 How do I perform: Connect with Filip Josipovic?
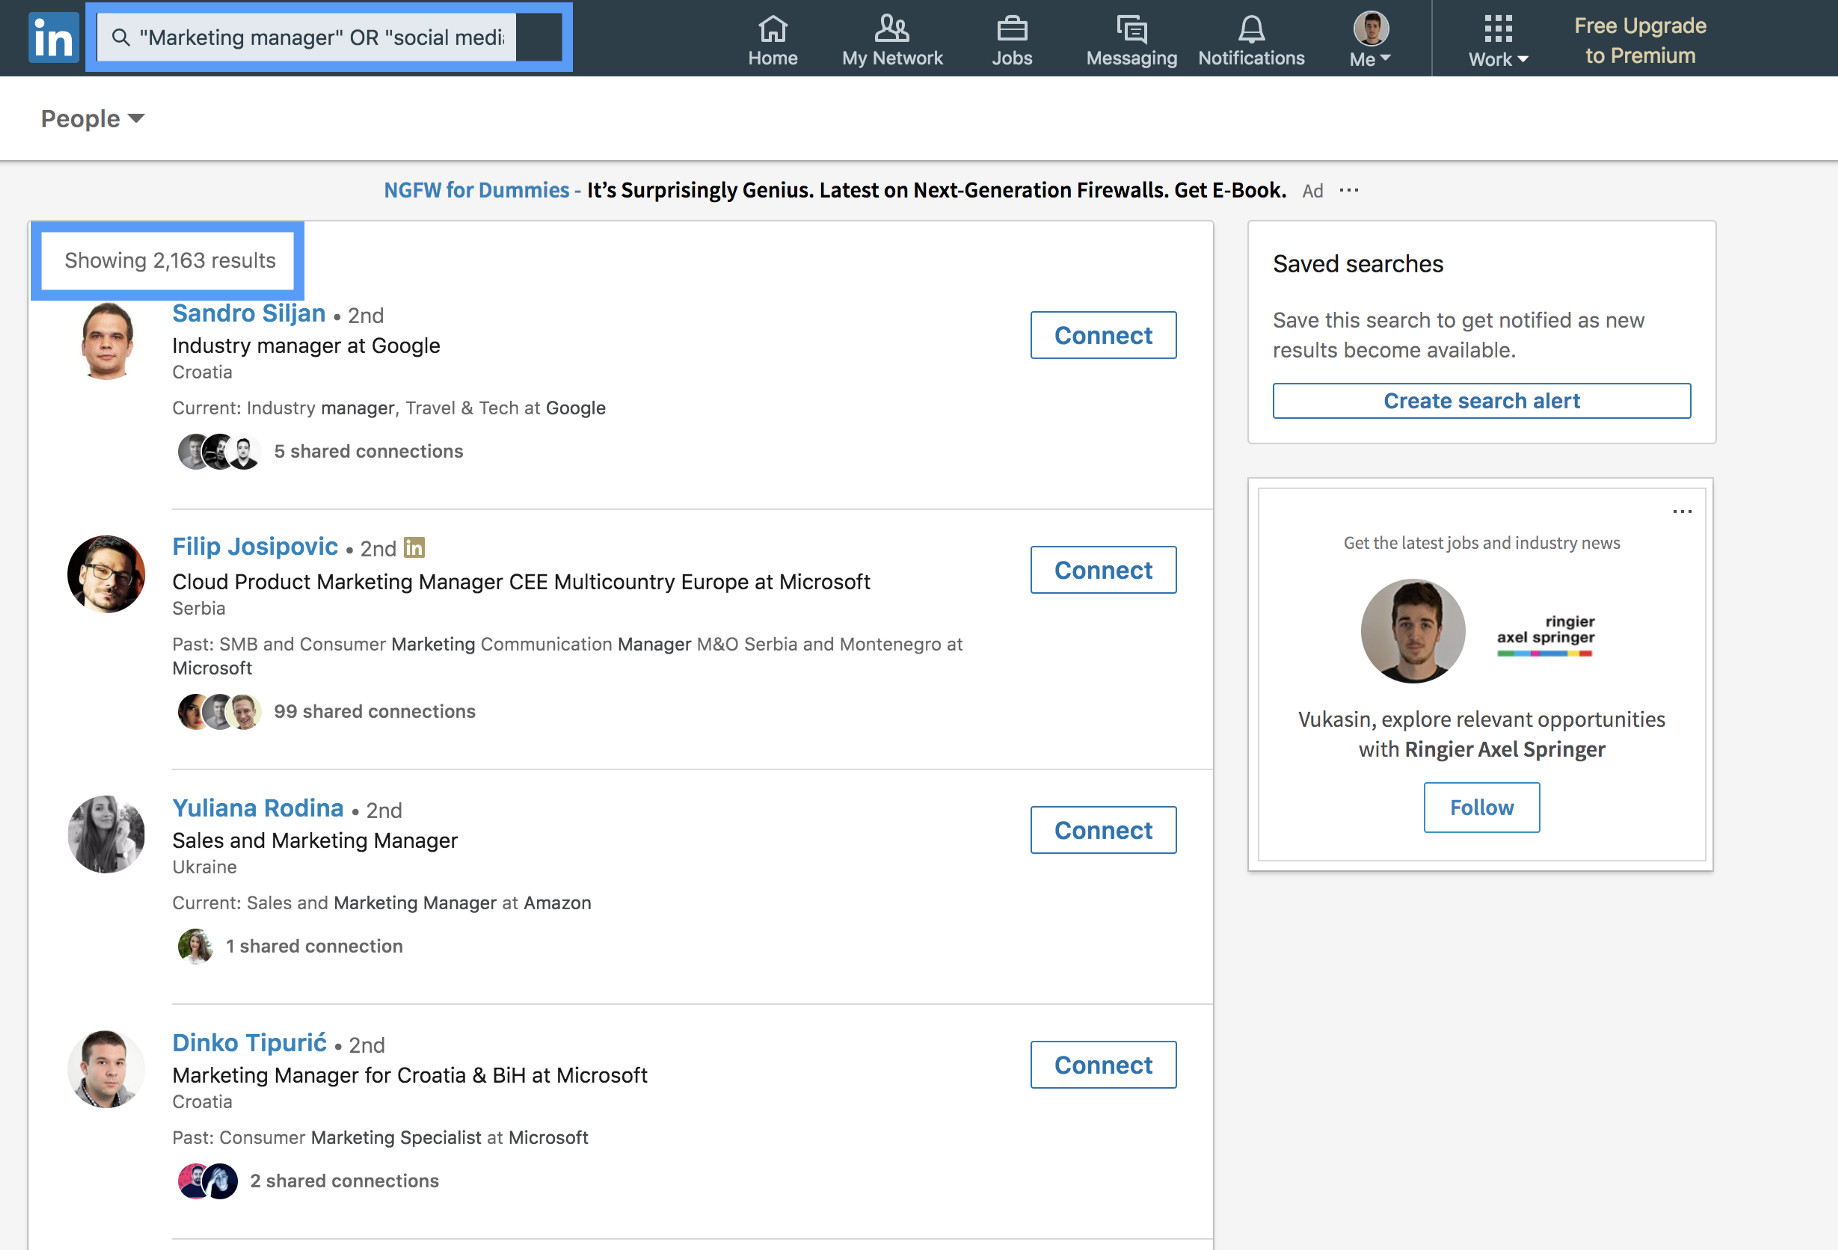coord(1103,570)
